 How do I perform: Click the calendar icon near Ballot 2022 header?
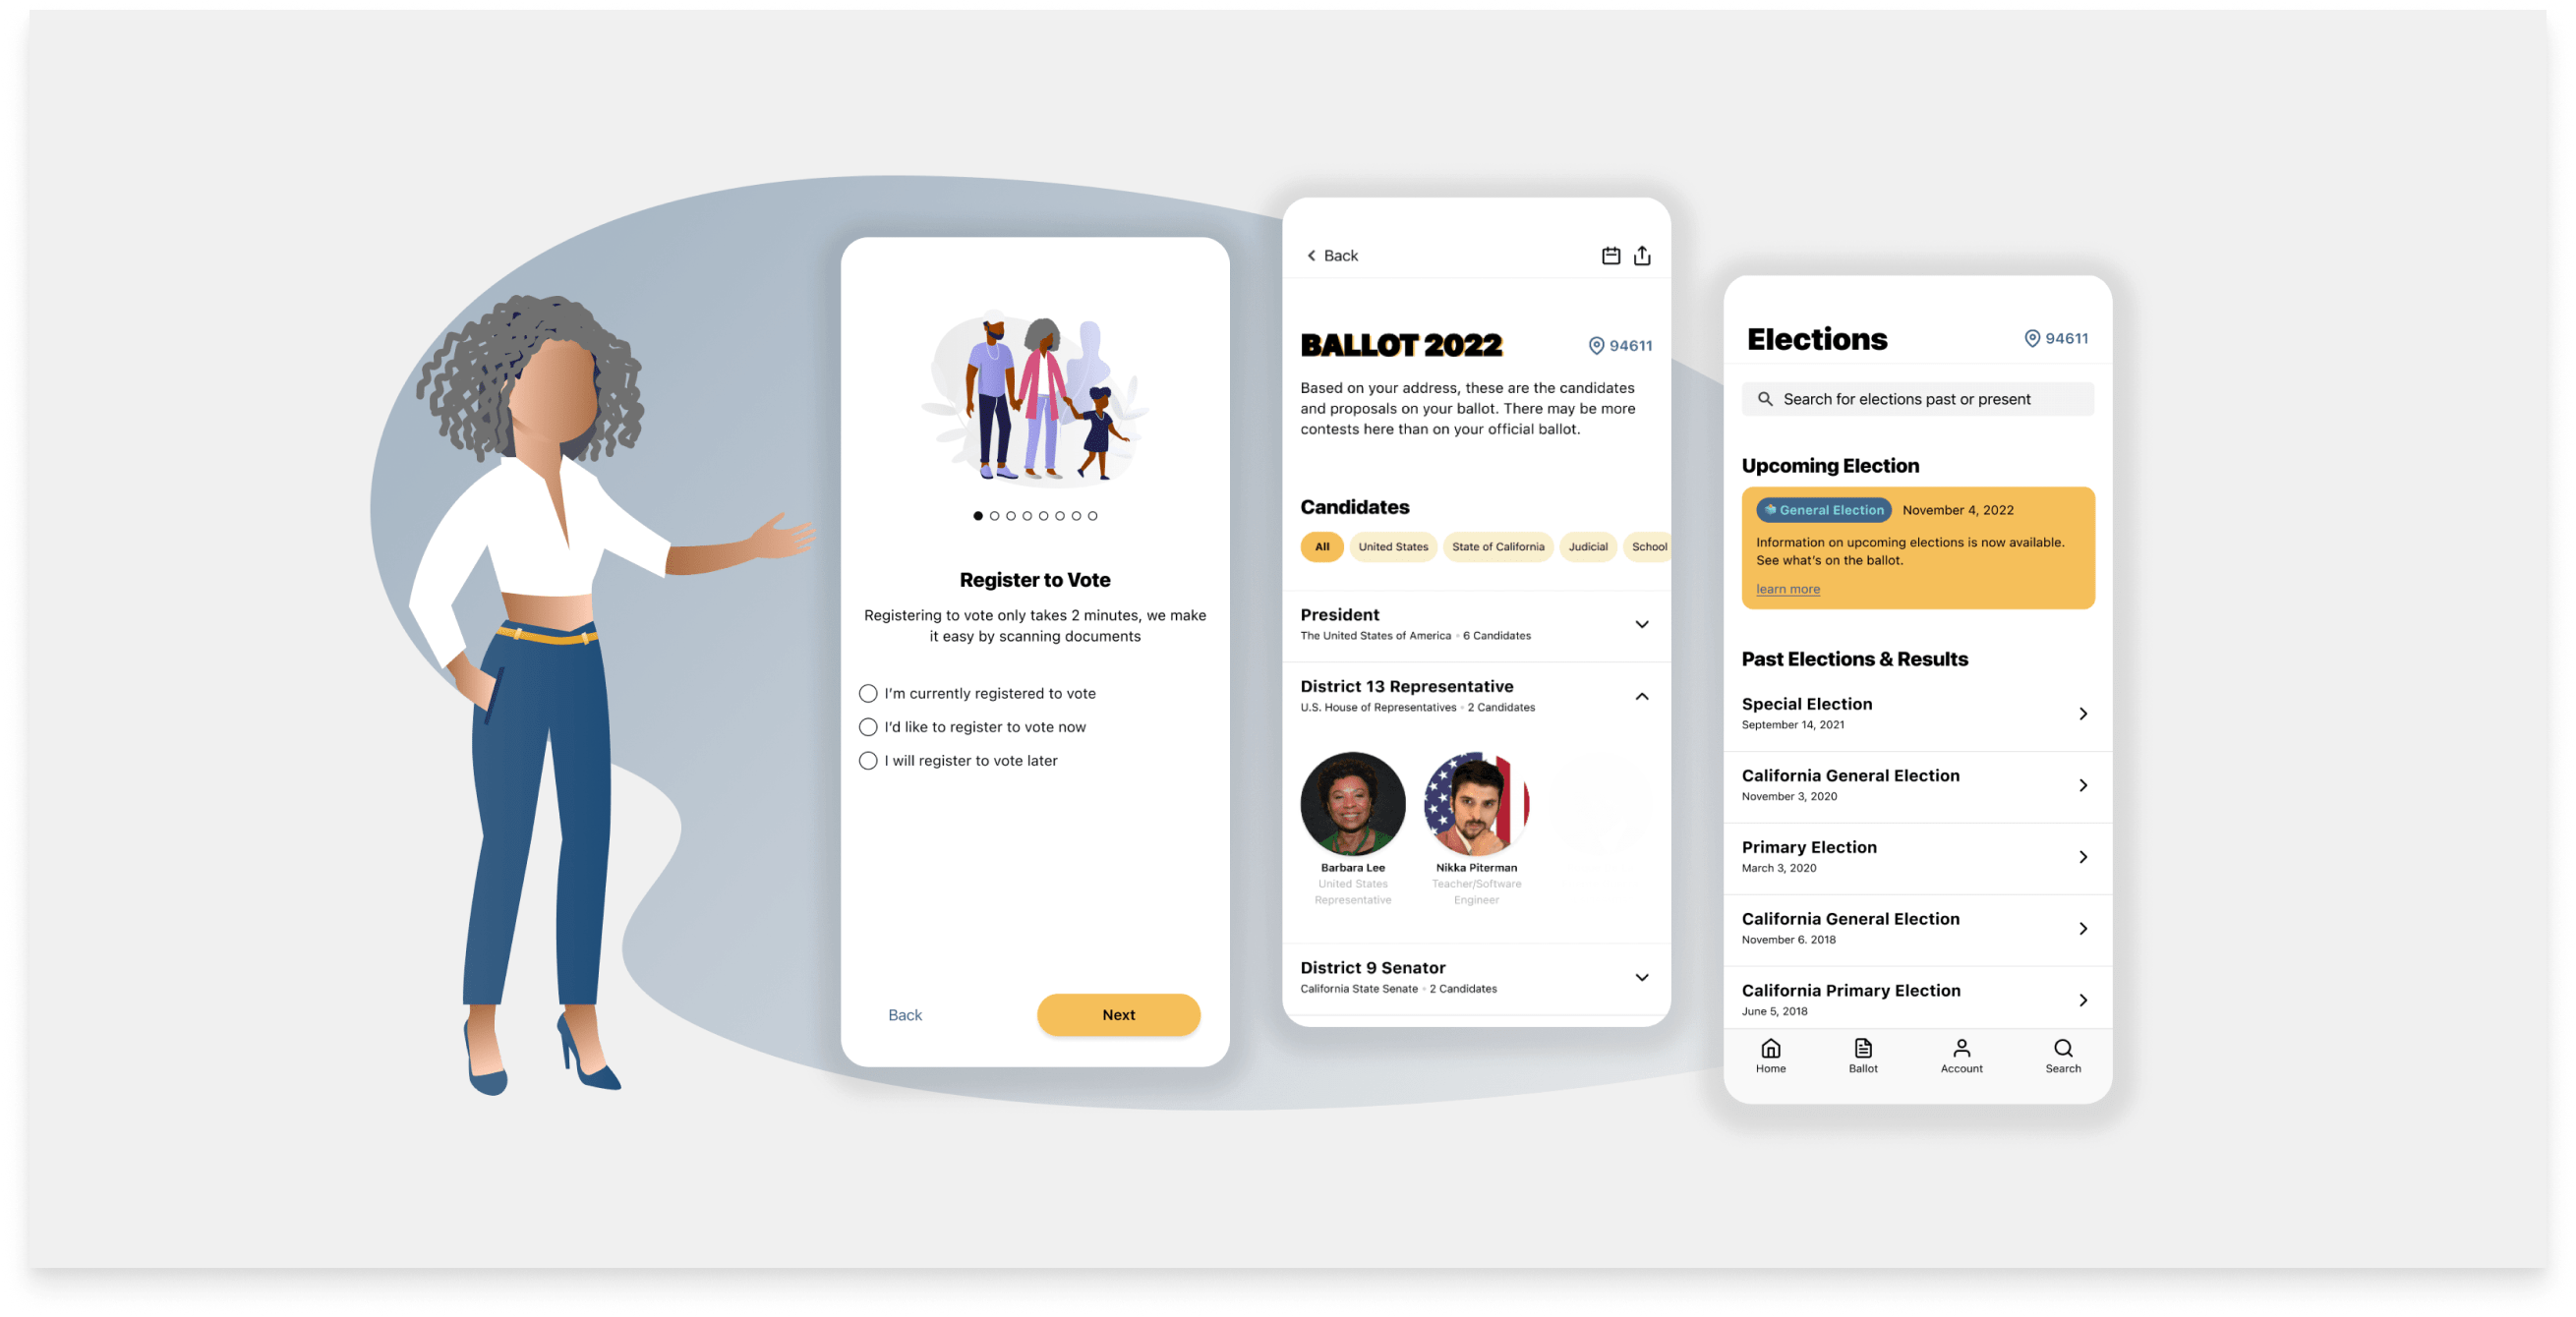tap(1609, 256)
